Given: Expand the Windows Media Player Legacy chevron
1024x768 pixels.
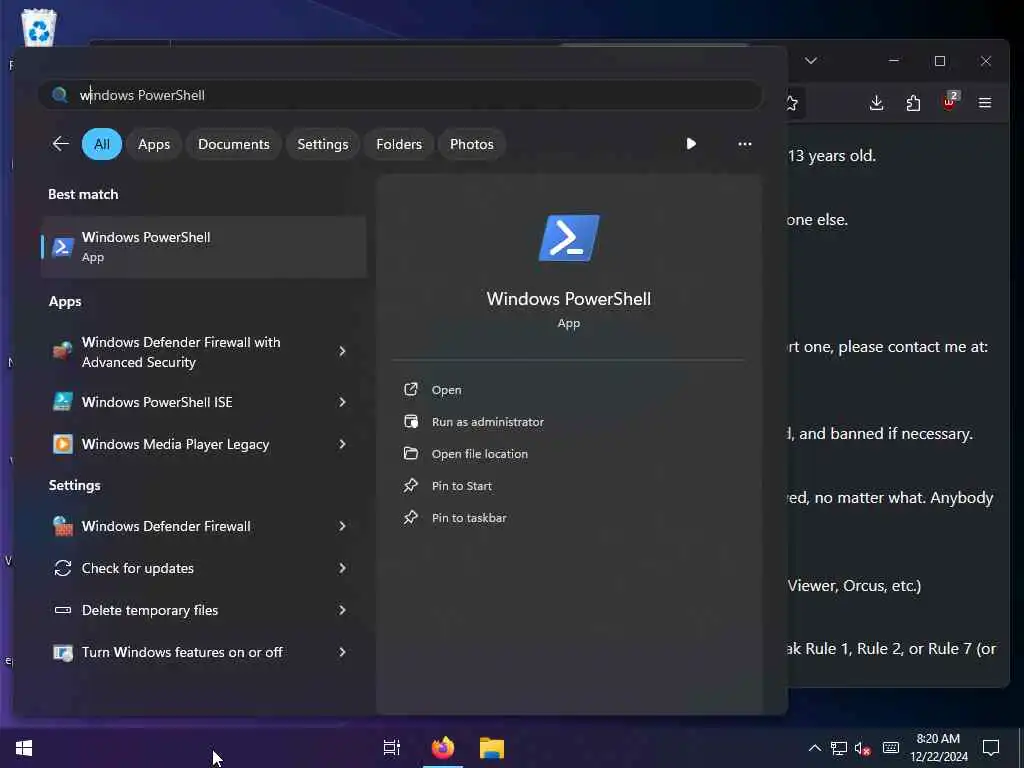Looking at the screenshot, I should tap(342, 444).
